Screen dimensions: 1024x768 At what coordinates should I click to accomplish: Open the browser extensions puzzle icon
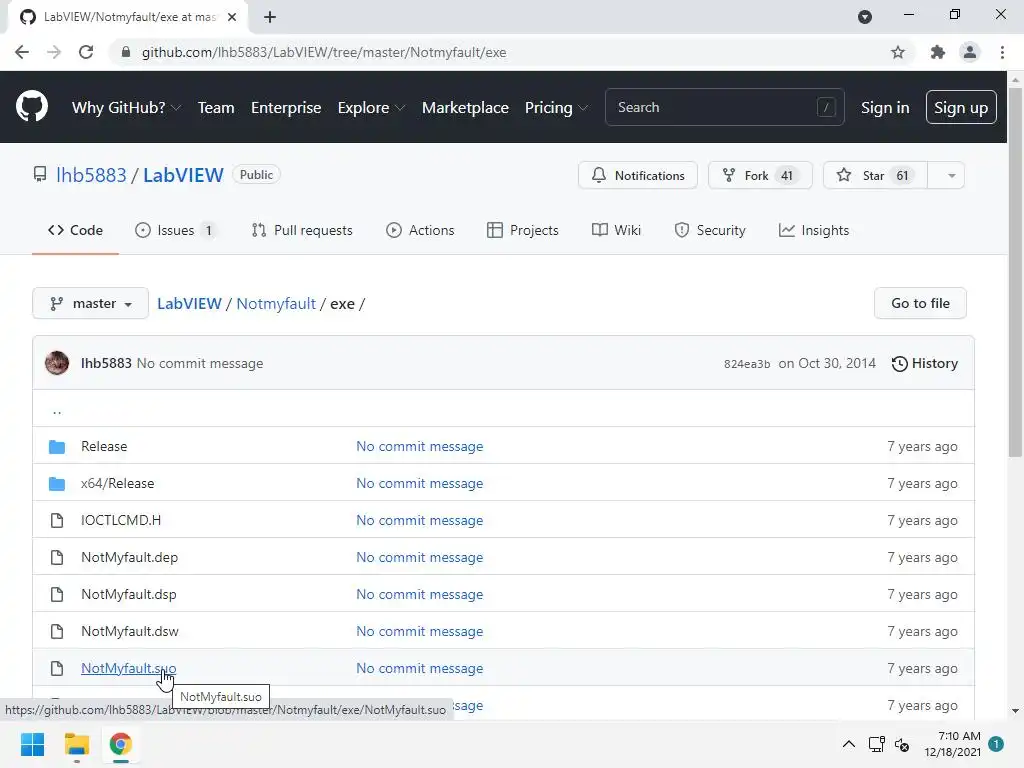[938, 52]
